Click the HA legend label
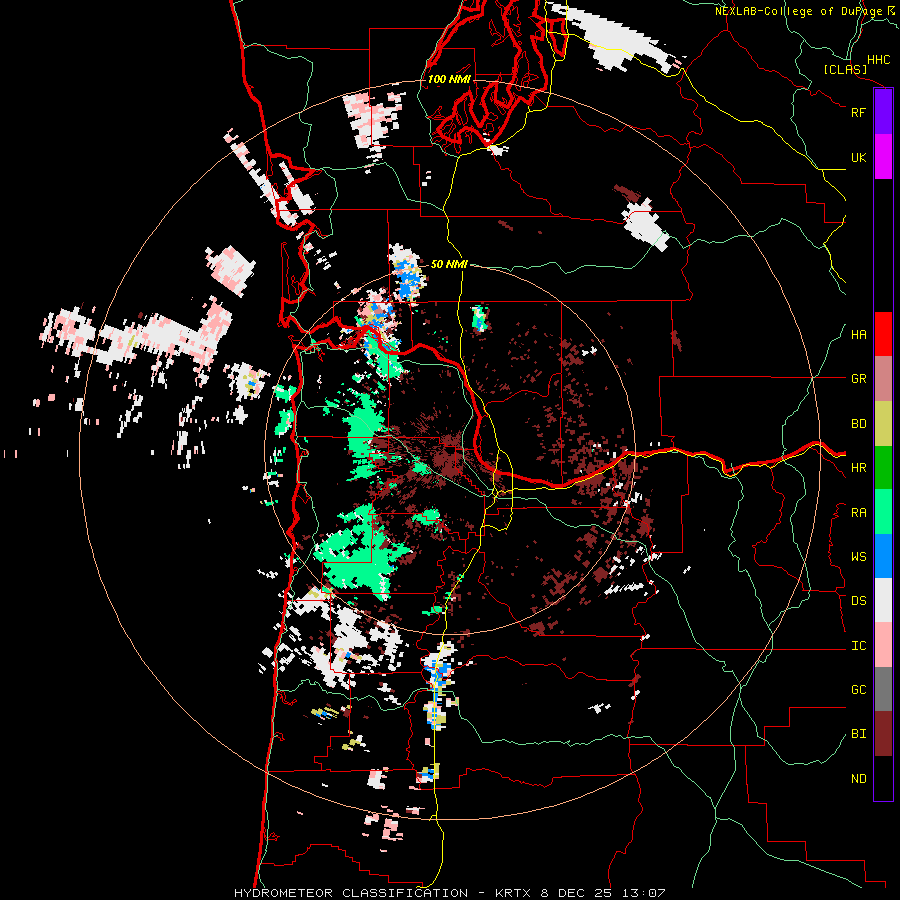Screen dimensions: 900x900 [x=858, y=335]
